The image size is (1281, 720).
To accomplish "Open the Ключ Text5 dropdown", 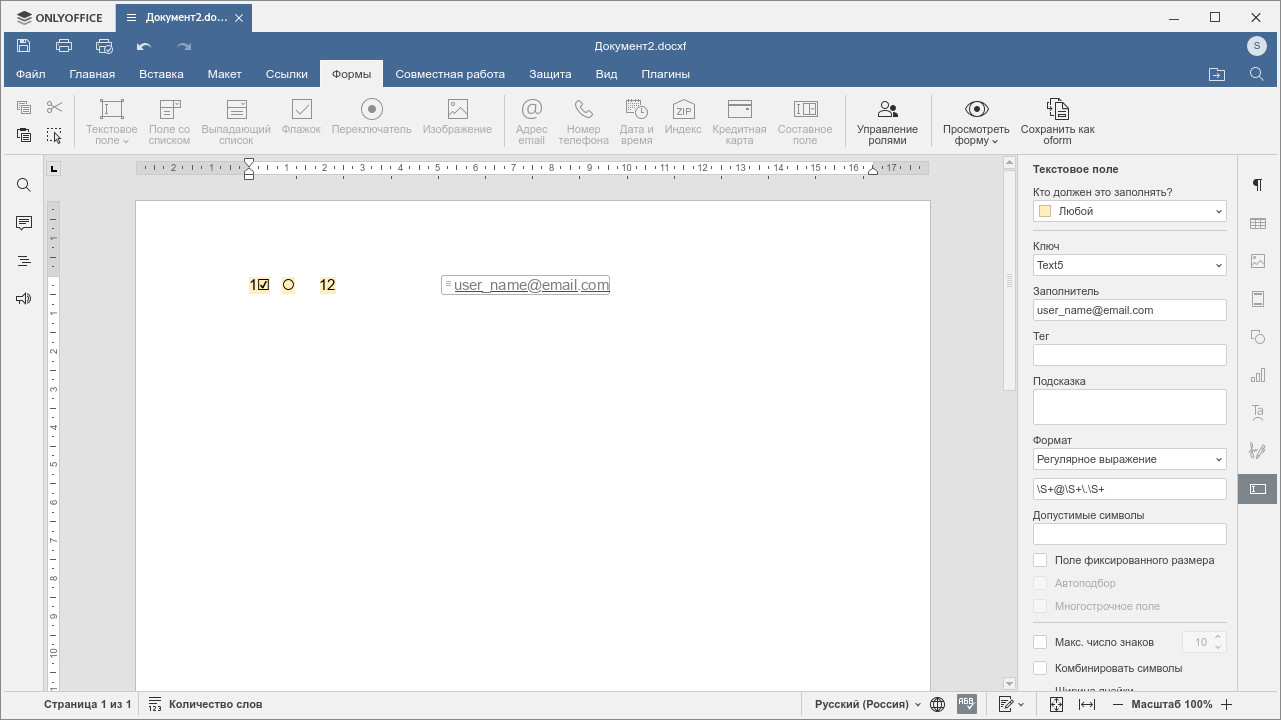I will pyautogui.click(x=1129, y=265).
